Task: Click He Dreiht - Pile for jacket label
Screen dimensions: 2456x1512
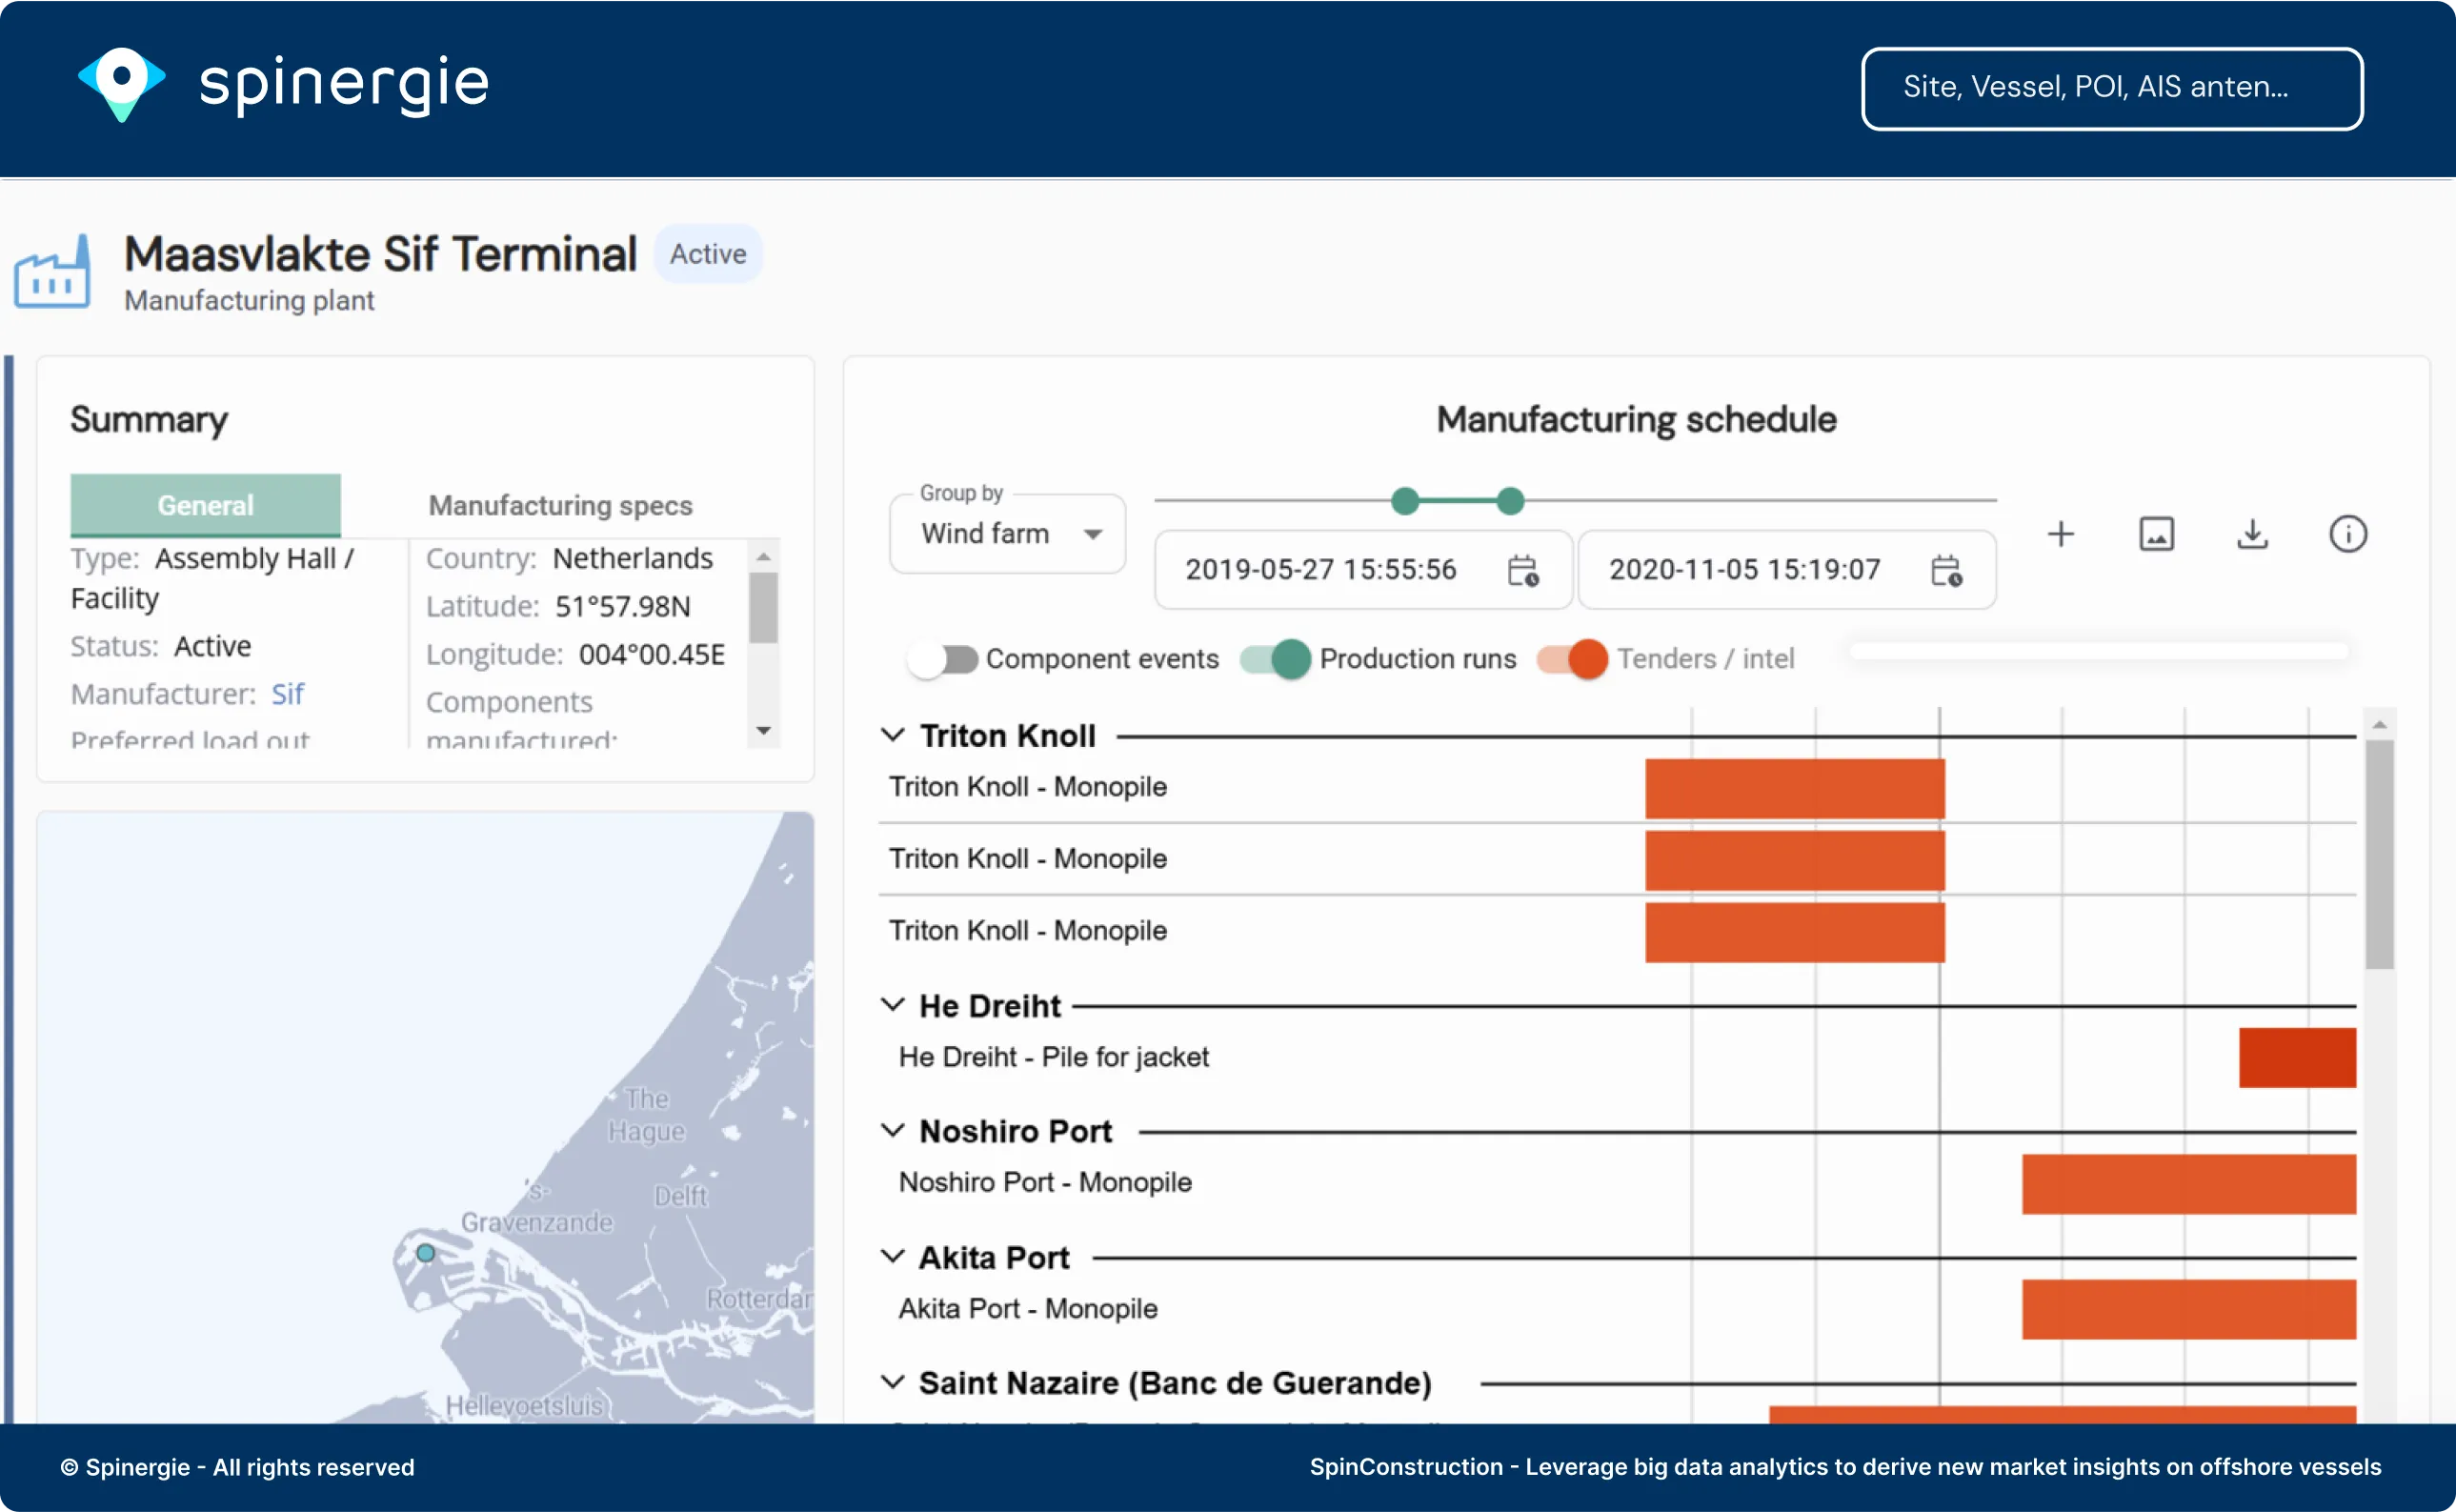Action: [x=1054, y=1057]
